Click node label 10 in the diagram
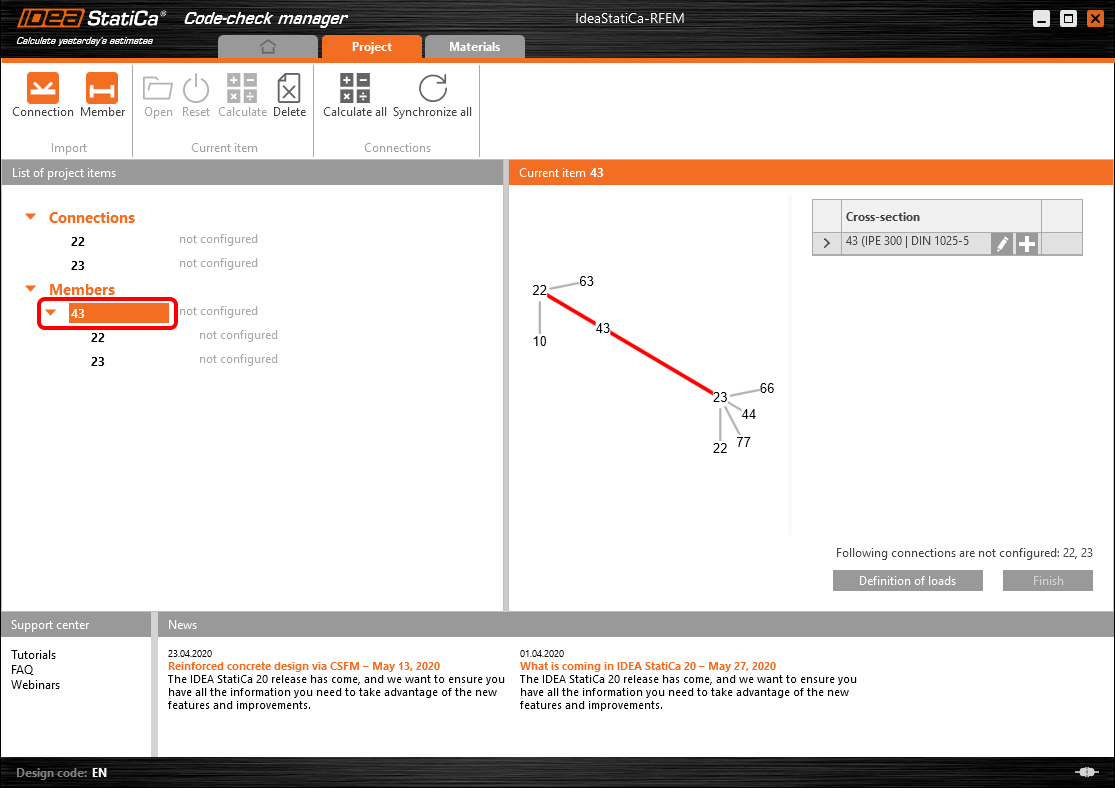Screen dimensions: 1115x788 [x=540, y=341]
